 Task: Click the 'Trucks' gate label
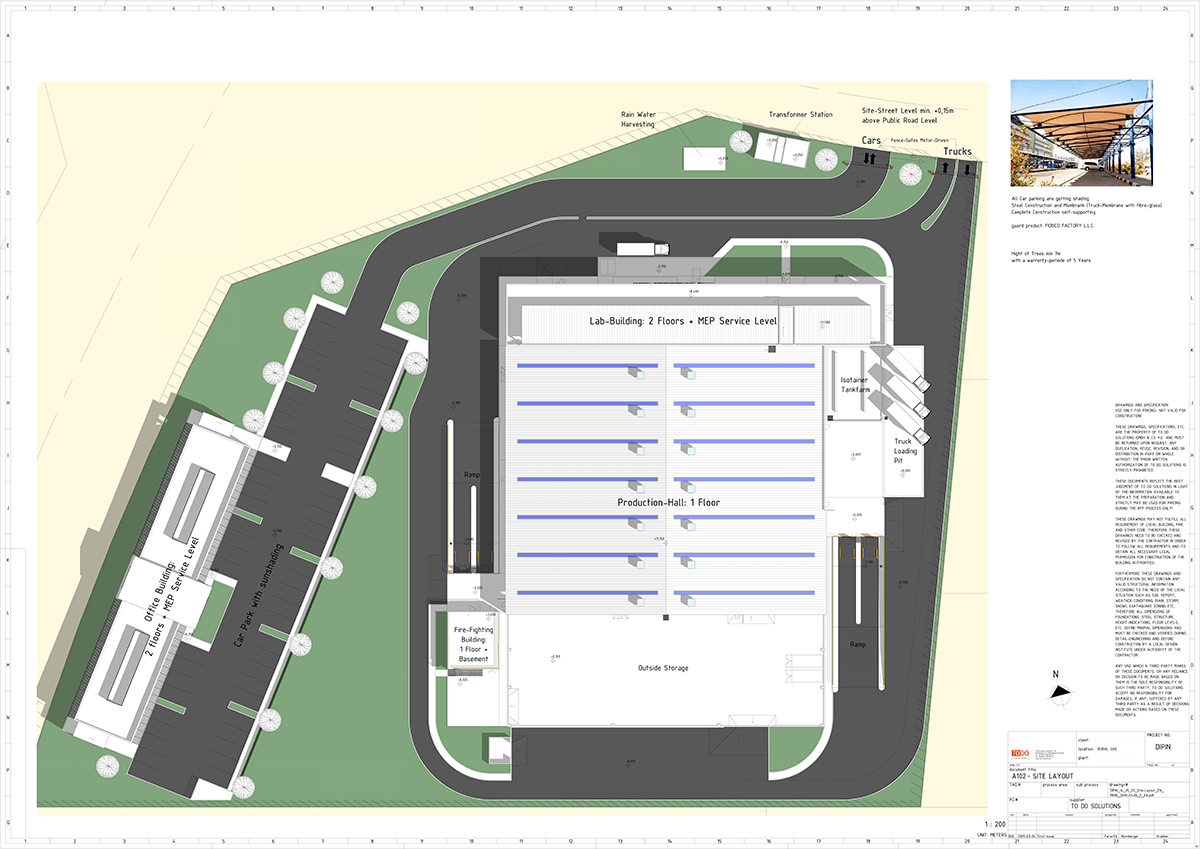click(957, 152)
